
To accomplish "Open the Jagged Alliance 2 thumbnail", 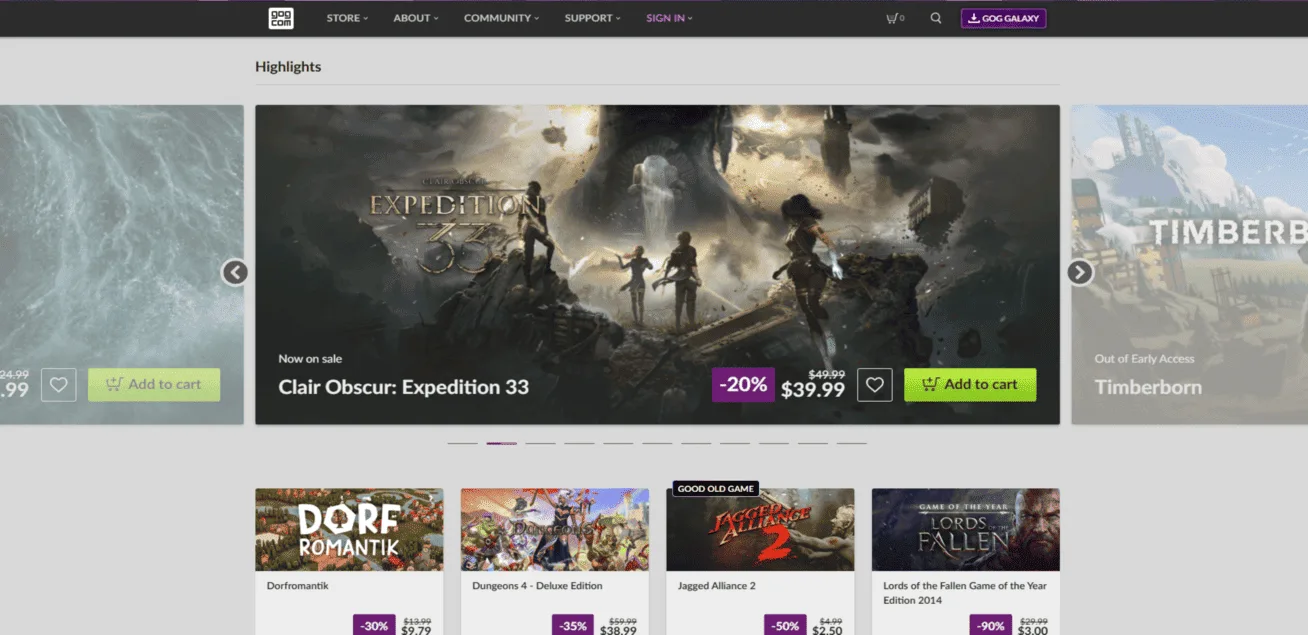I will coord(760,529).
